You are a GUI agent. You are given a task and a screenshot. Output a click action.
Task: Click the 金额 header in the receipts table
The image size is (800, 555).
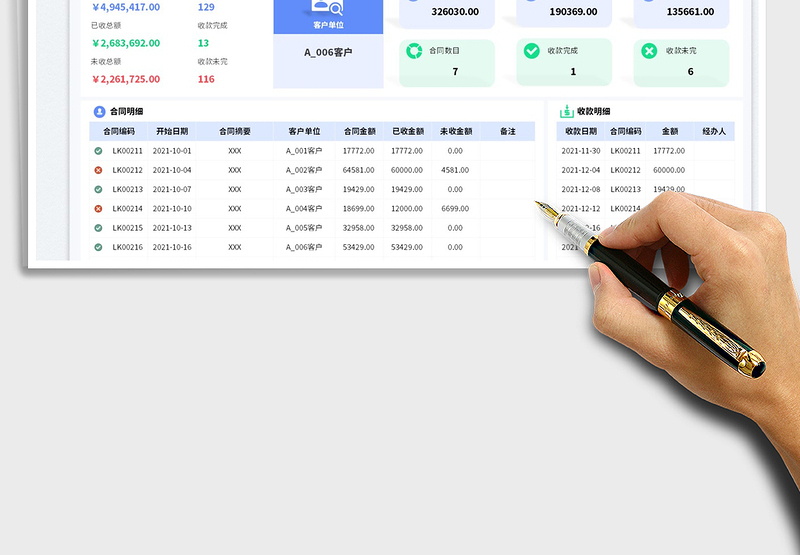tap(670, 132)
